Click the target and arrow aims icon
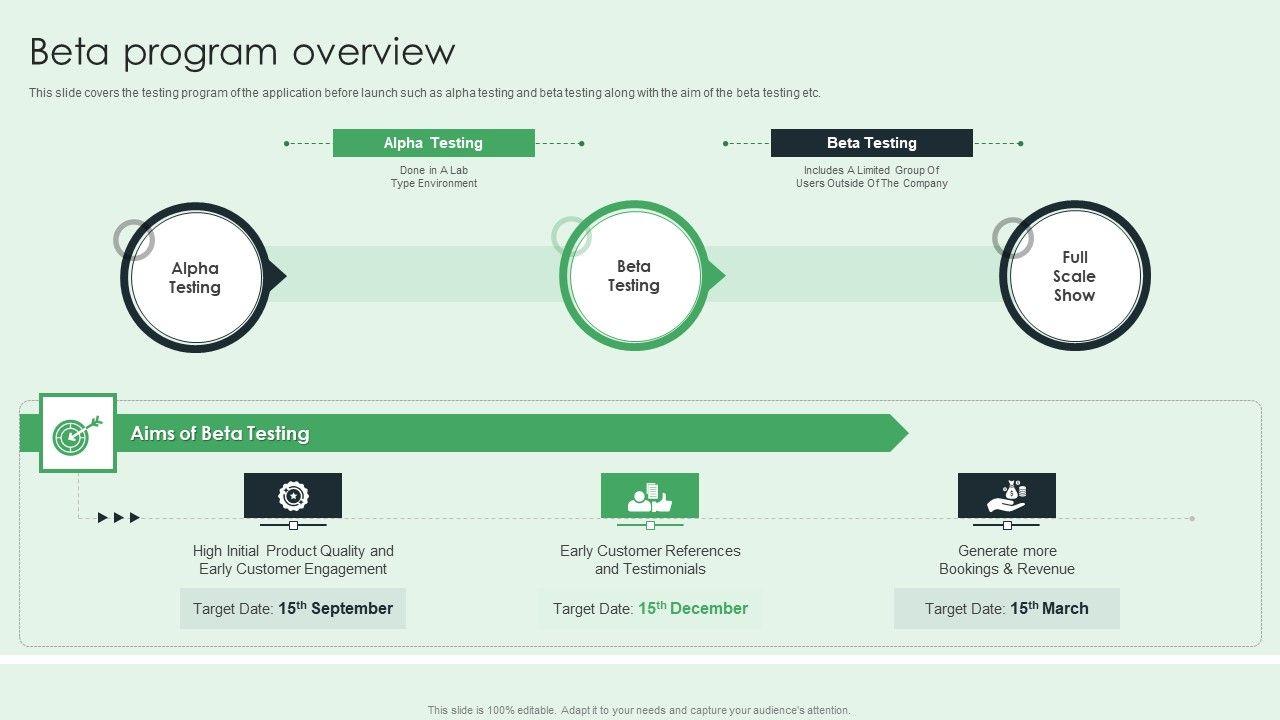 [78, 433]
